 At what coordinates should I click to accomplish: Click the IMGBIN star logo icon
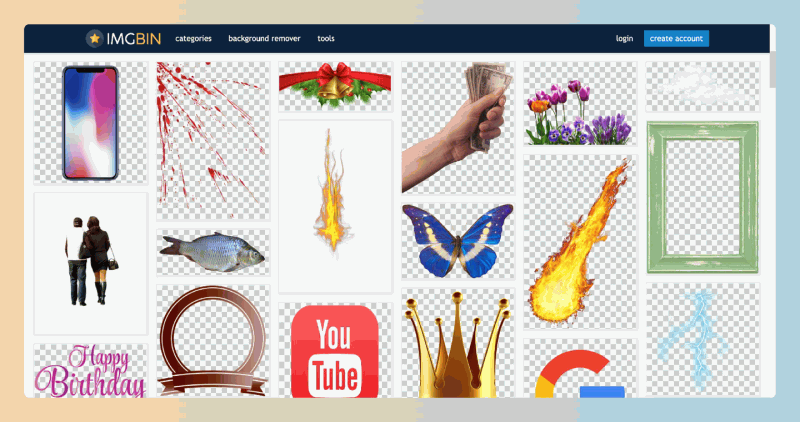(x=94, y=38)
